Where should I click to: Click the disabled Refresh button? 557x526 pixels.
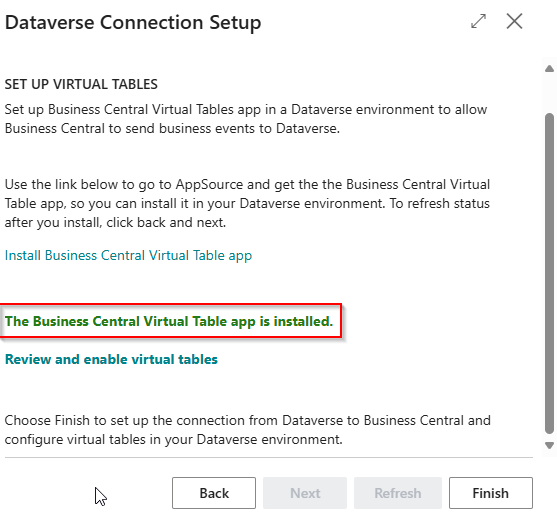click(398, 493)
